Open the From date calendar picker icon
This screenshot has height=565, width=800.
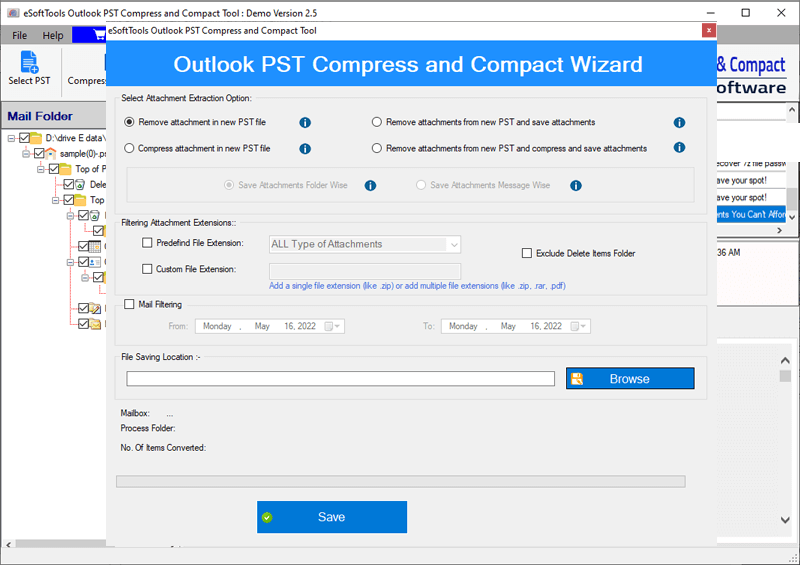(329, 326)
